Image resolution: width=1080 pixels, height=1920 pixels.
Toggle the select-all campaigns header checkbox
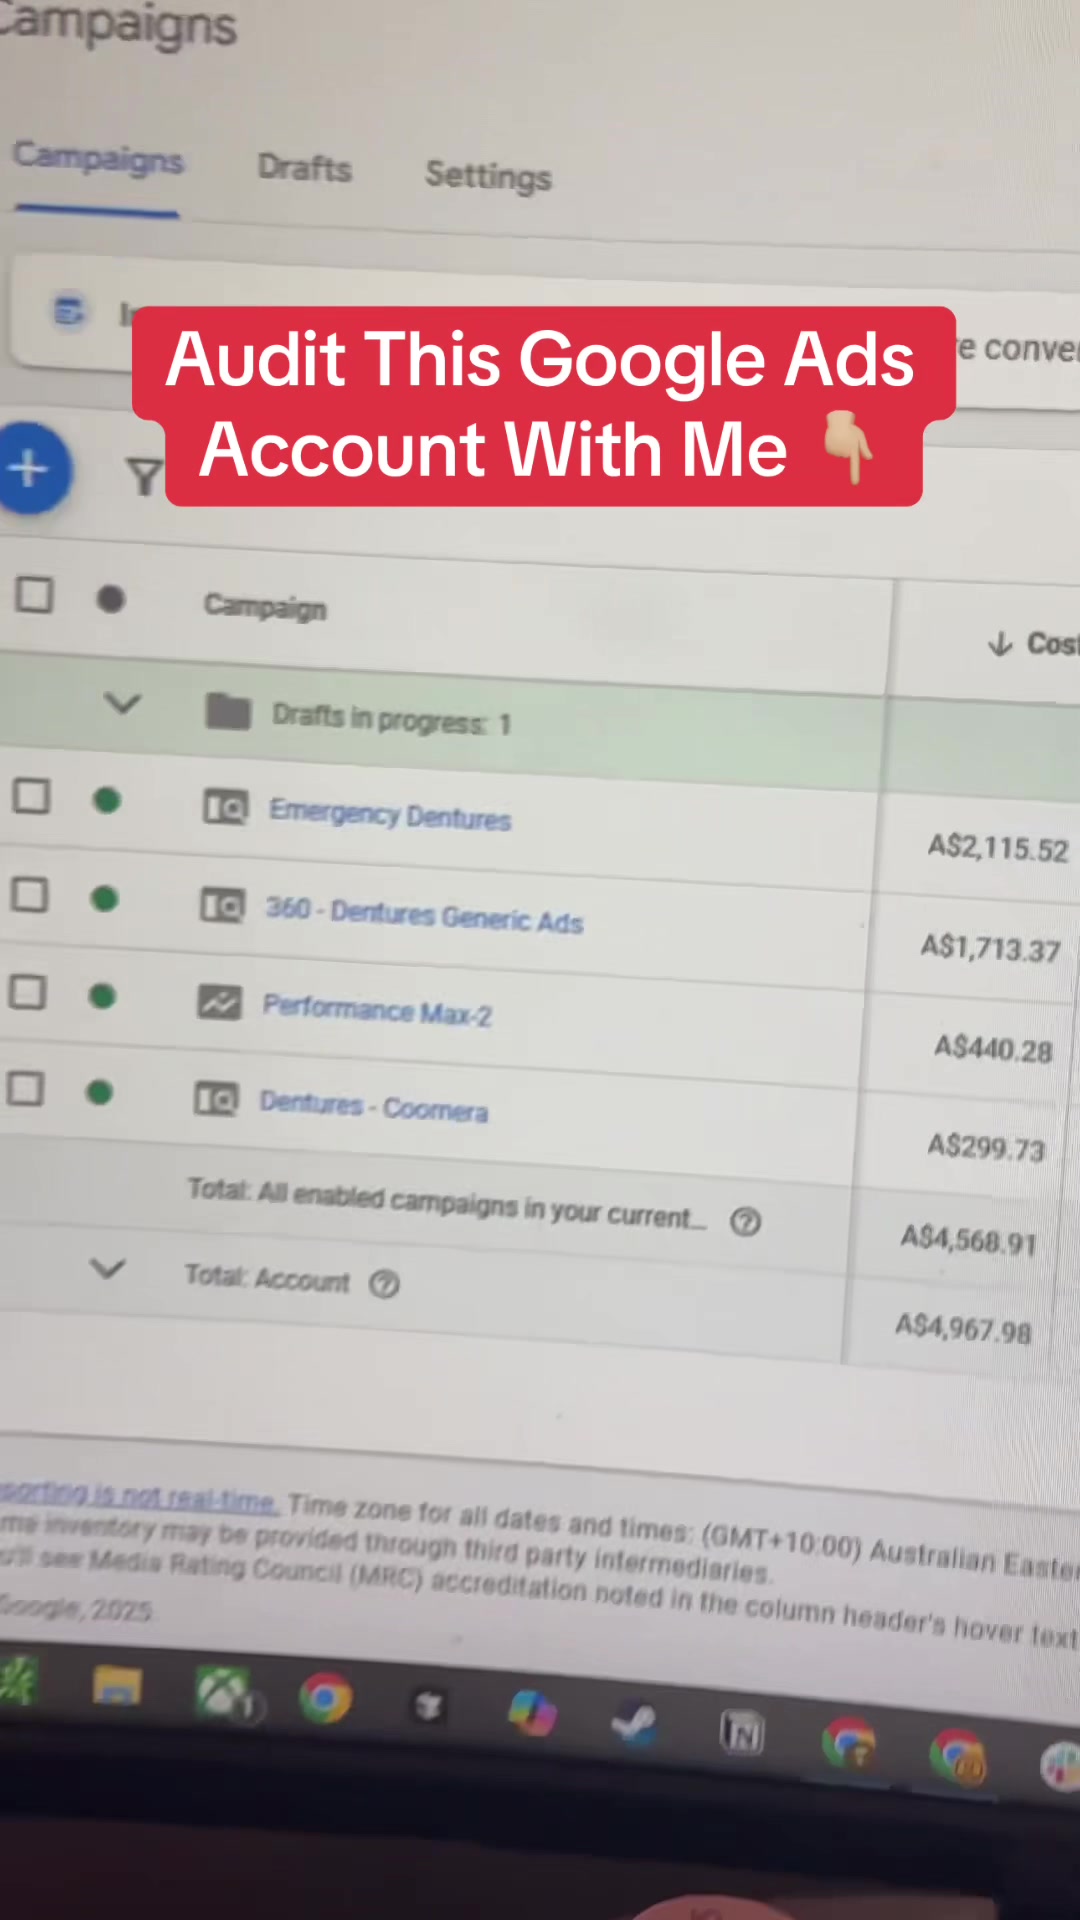[x=34, y=595]
